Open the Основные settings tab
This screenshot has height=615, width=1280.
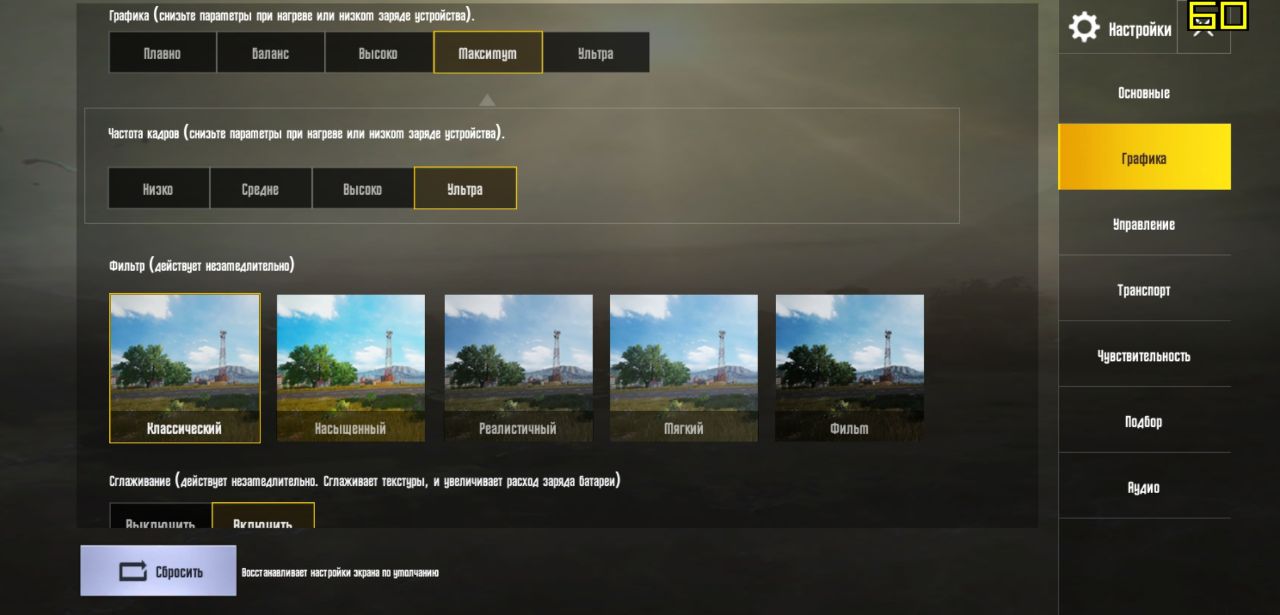[x=1144, y=93]
